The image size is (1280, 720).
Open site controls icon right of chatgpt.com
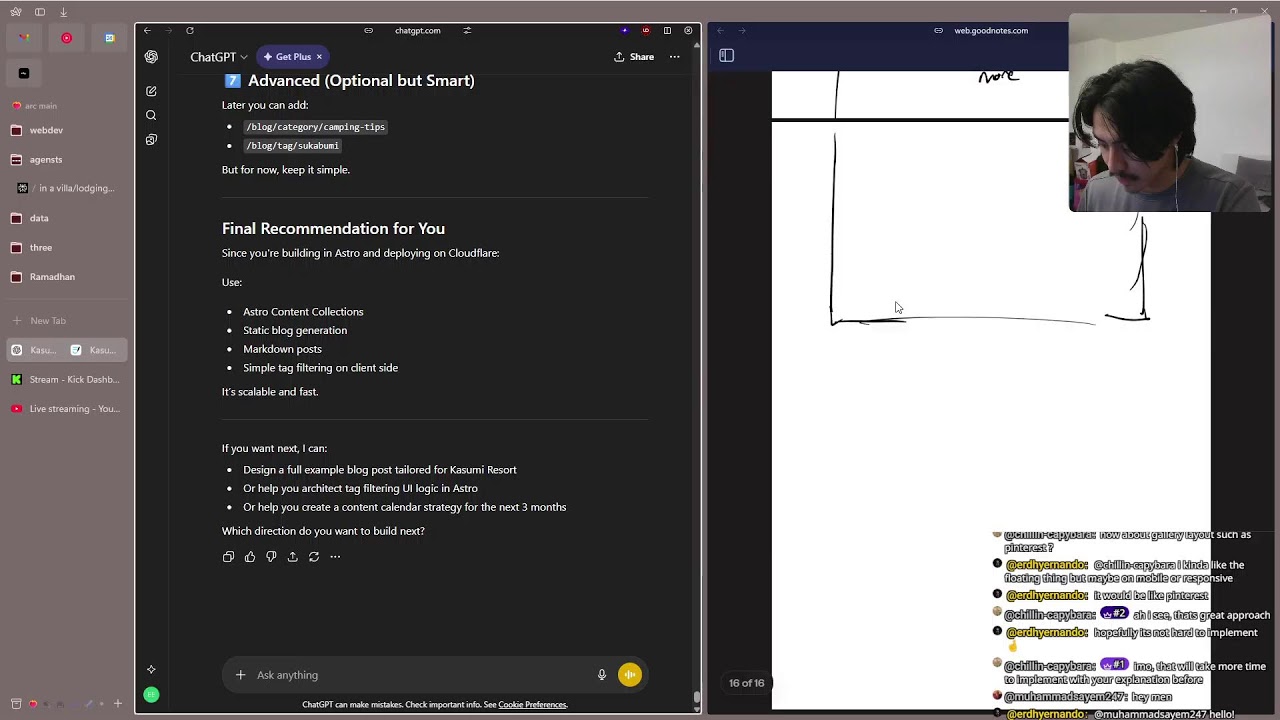coord(467,31)
